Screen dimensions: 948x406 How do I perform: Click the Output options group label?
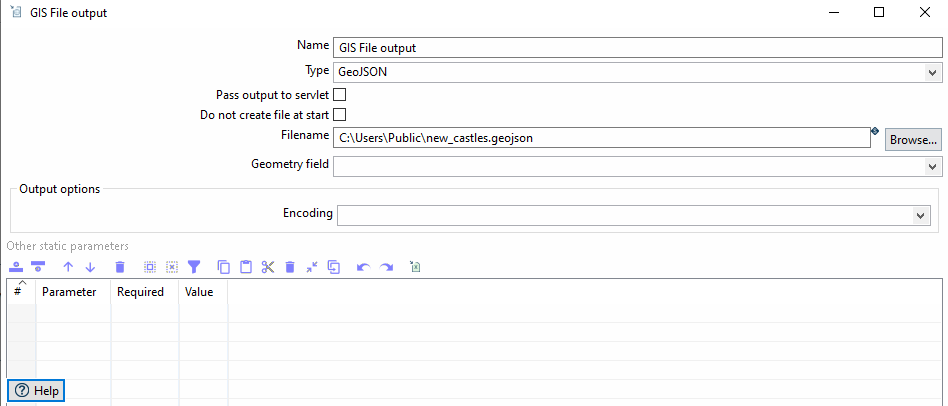click(x=60, y=188)
